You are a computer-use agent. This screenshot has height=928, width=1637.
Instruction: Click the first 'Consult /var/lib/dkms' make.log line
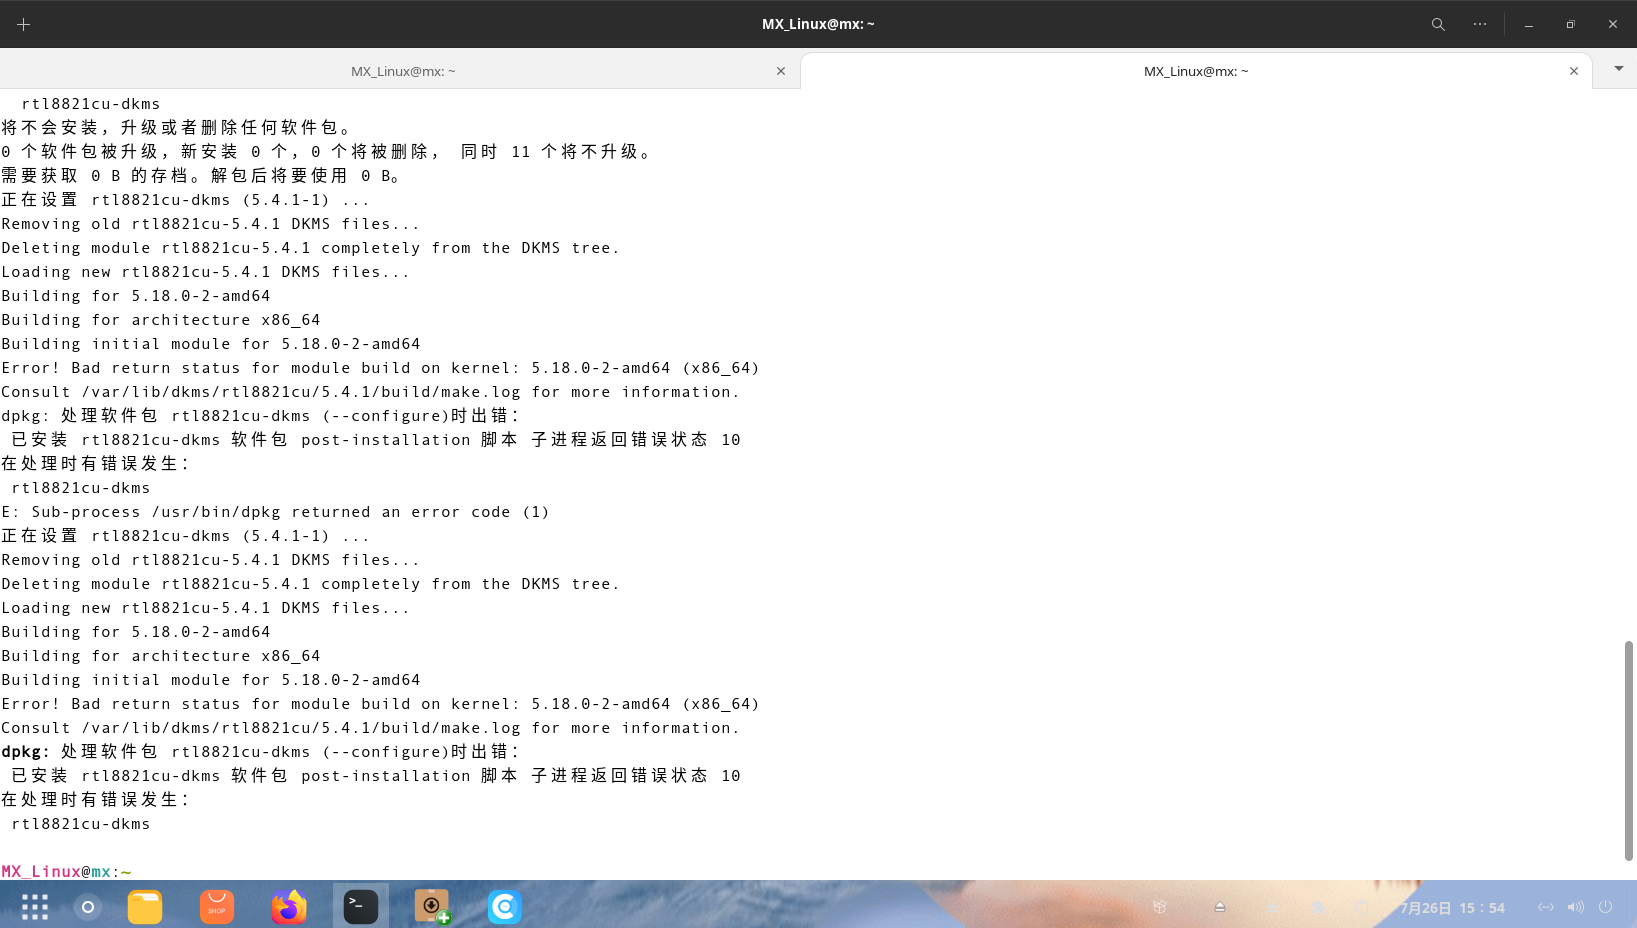coord(371,392)
